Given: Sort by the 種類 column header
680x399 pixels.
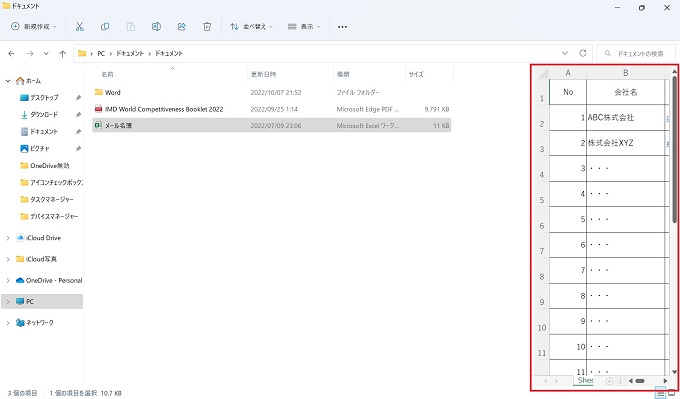Looking at the screenshot, I should 343,74.
